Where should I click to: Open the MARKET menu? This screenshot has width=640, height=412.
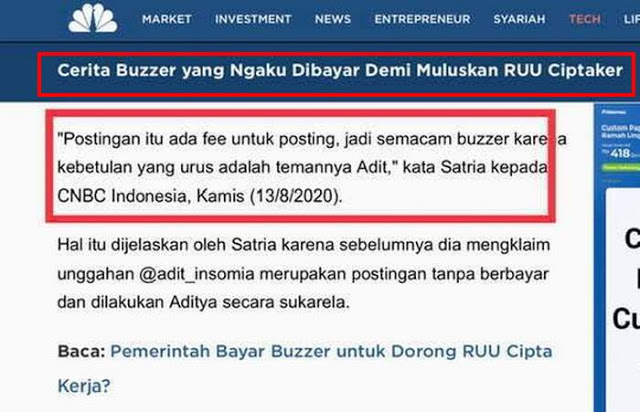tap(167, 19)
